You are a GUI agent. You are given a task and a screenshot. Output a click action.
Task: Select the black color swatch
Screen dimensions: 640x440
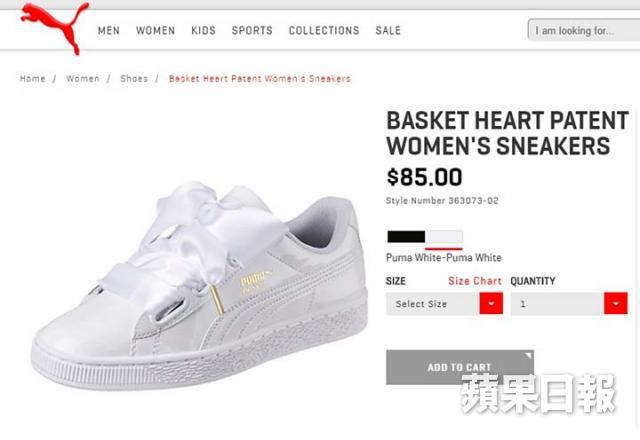[x=406, y=237]
